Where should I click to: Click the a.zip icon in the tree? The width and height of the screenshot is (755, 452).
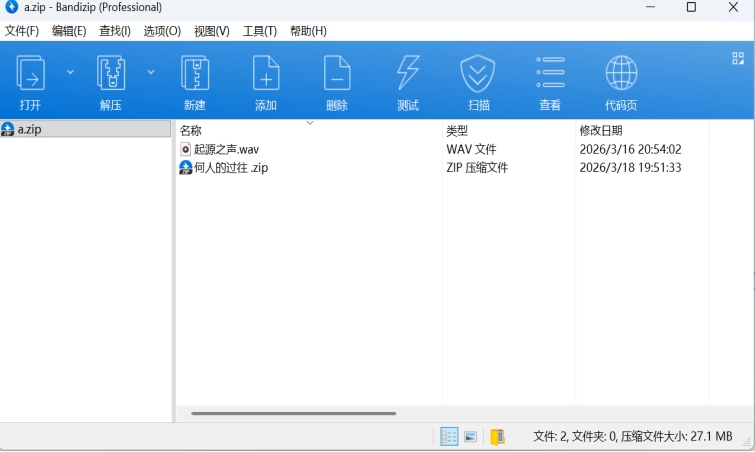tap(7, 129)
